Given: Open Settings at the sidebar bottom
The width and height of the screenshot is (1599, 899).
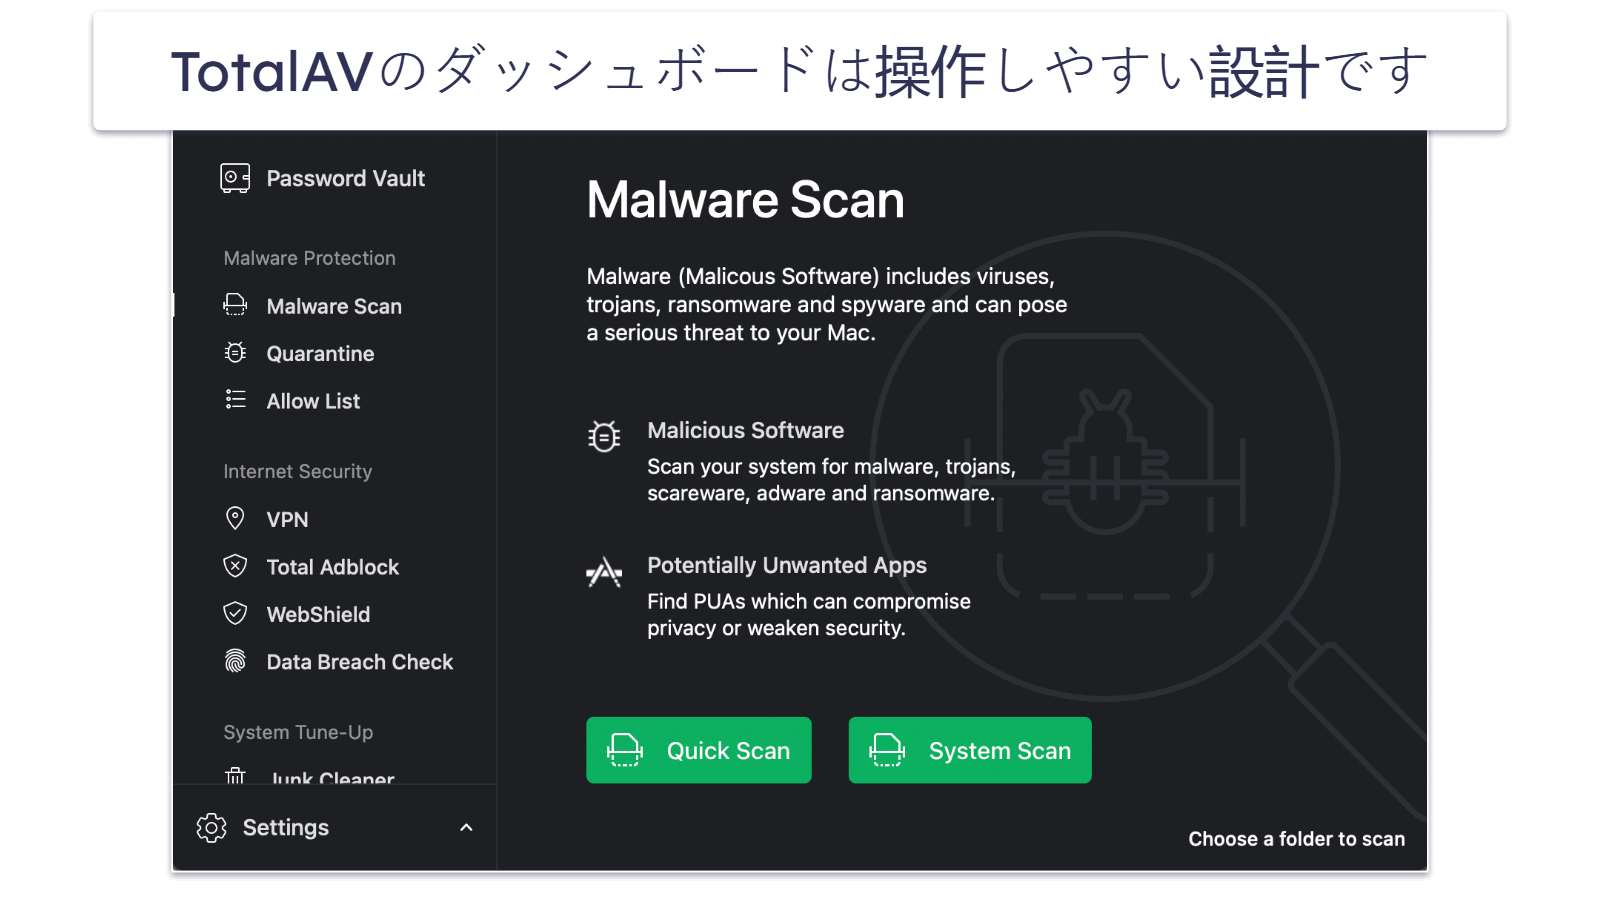Looking at the screenshot, I should click(x=285, y=828).
